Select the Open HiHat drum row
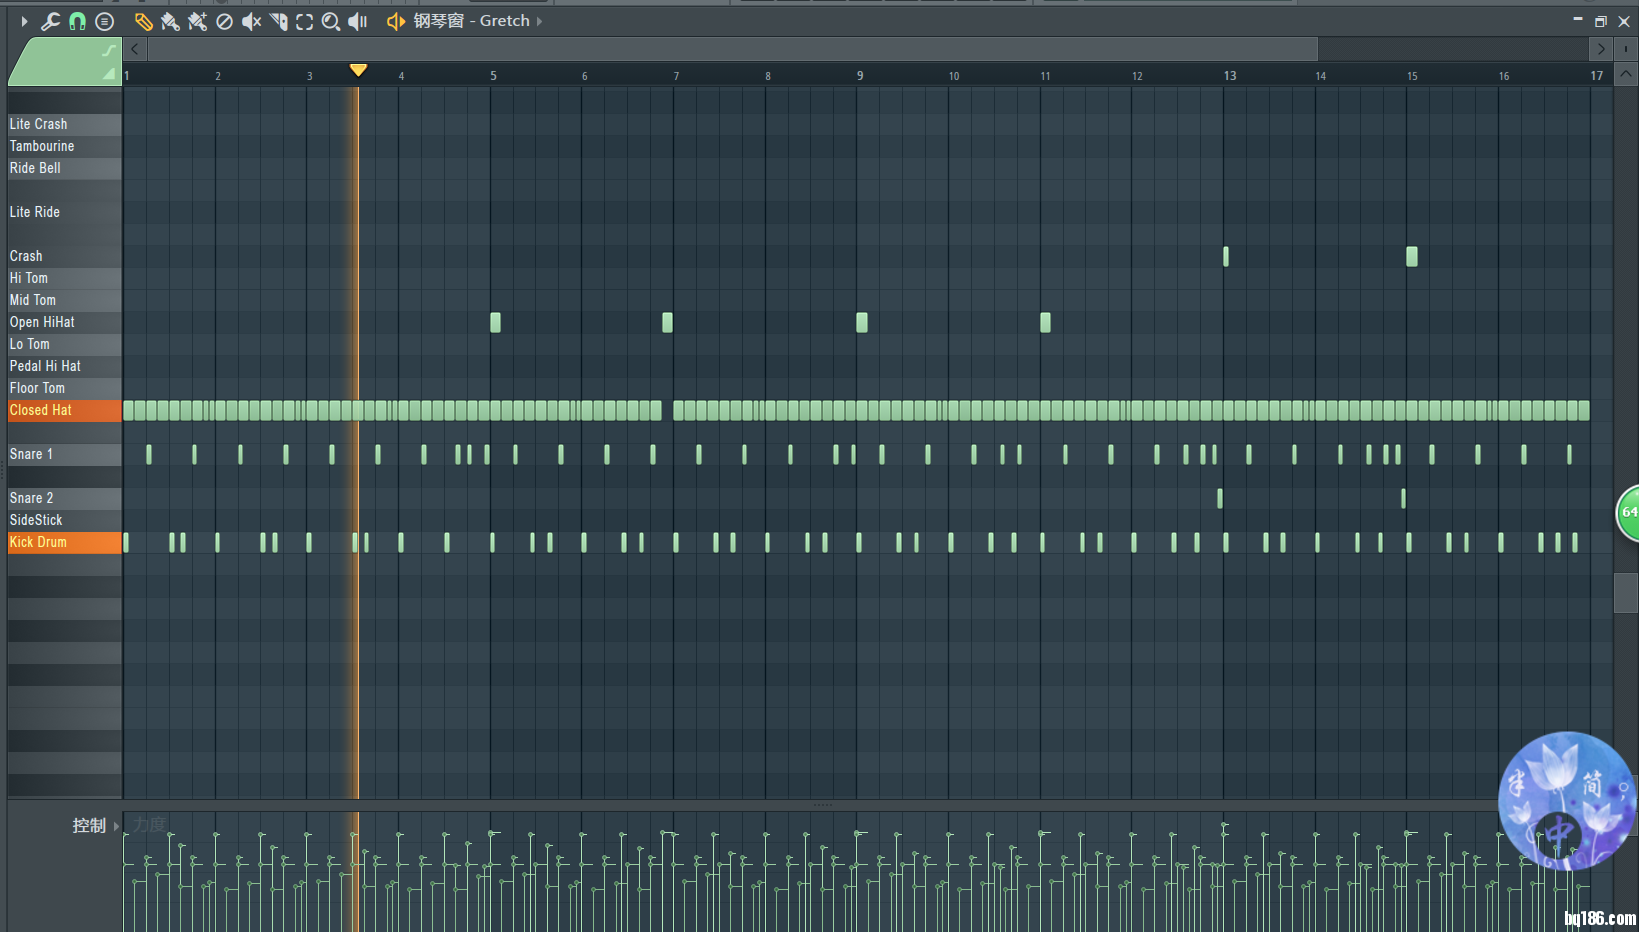 pyautogui.click(x=64, y=322)
